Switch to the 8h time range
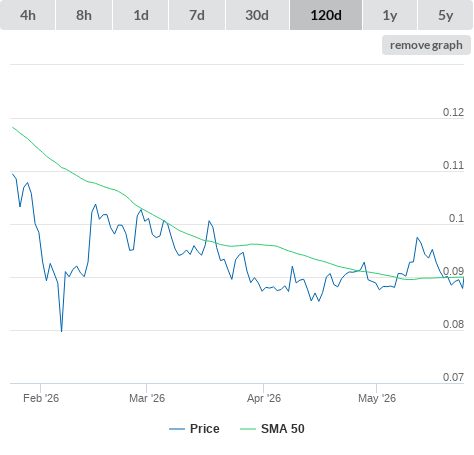 [x=84, y=15]
